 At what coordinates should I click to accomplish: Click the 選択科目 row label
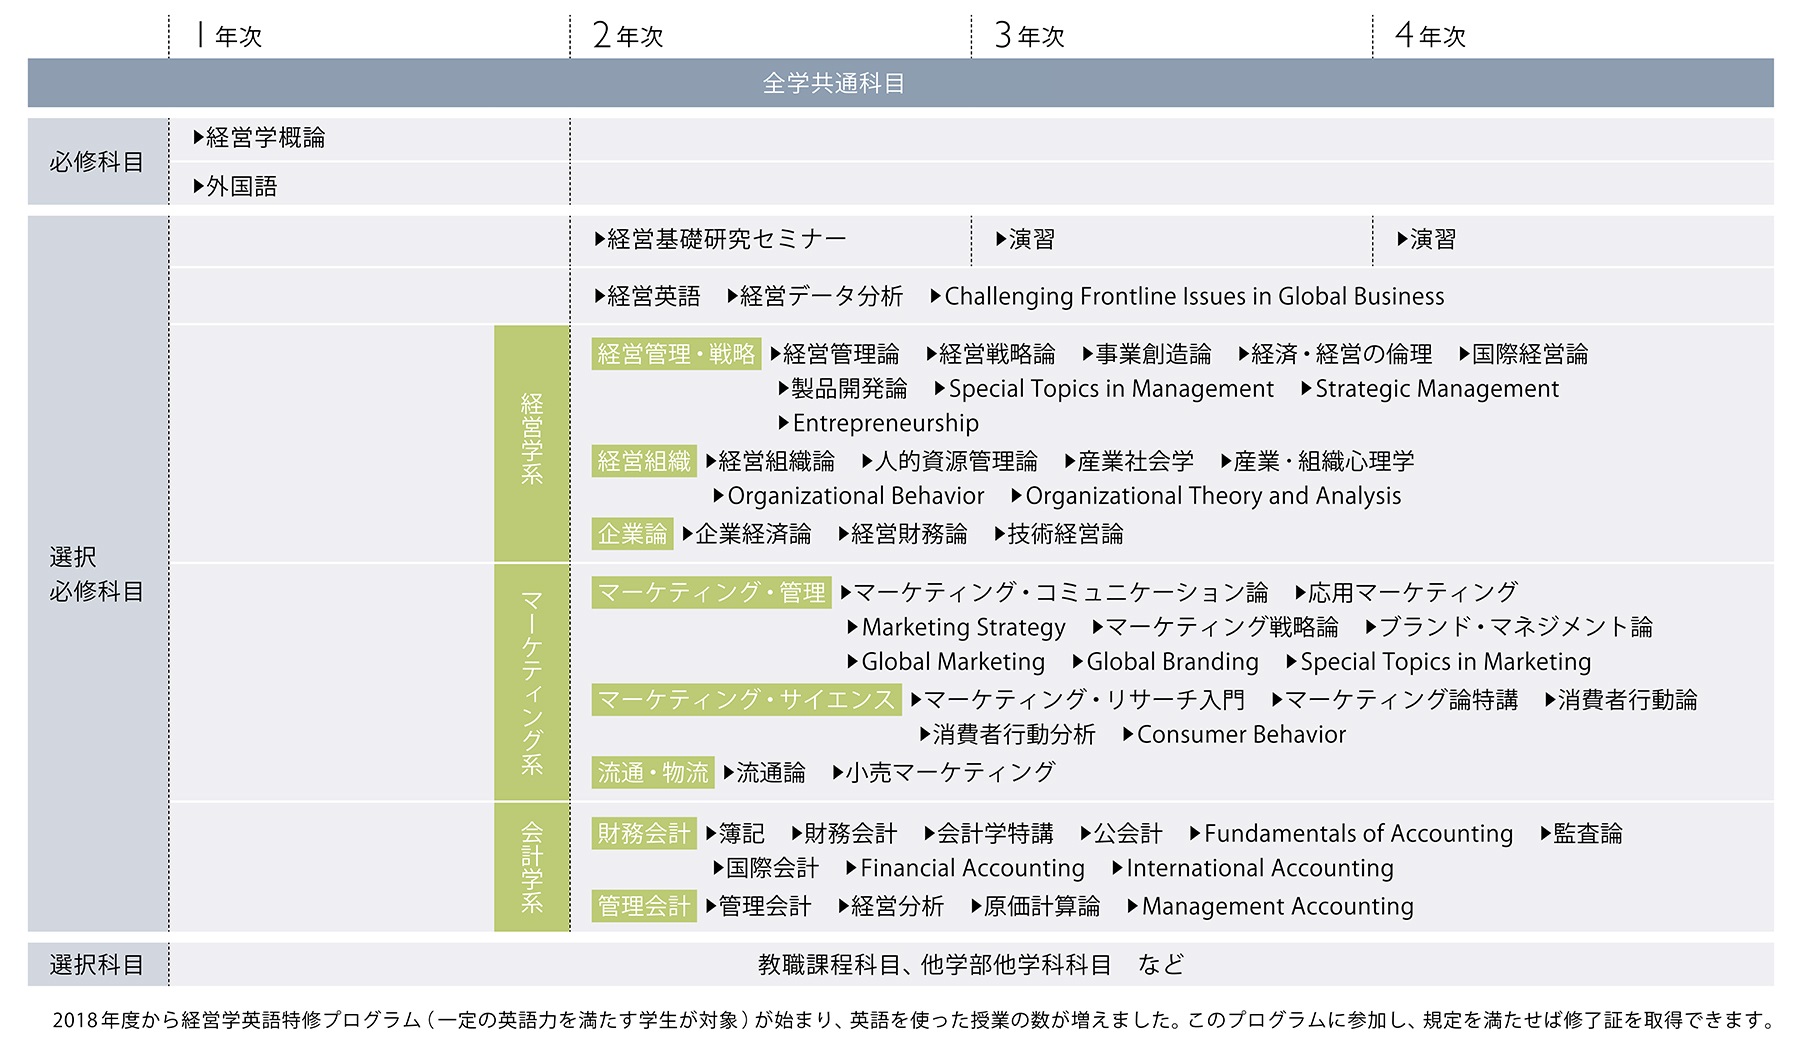[97, 965]
